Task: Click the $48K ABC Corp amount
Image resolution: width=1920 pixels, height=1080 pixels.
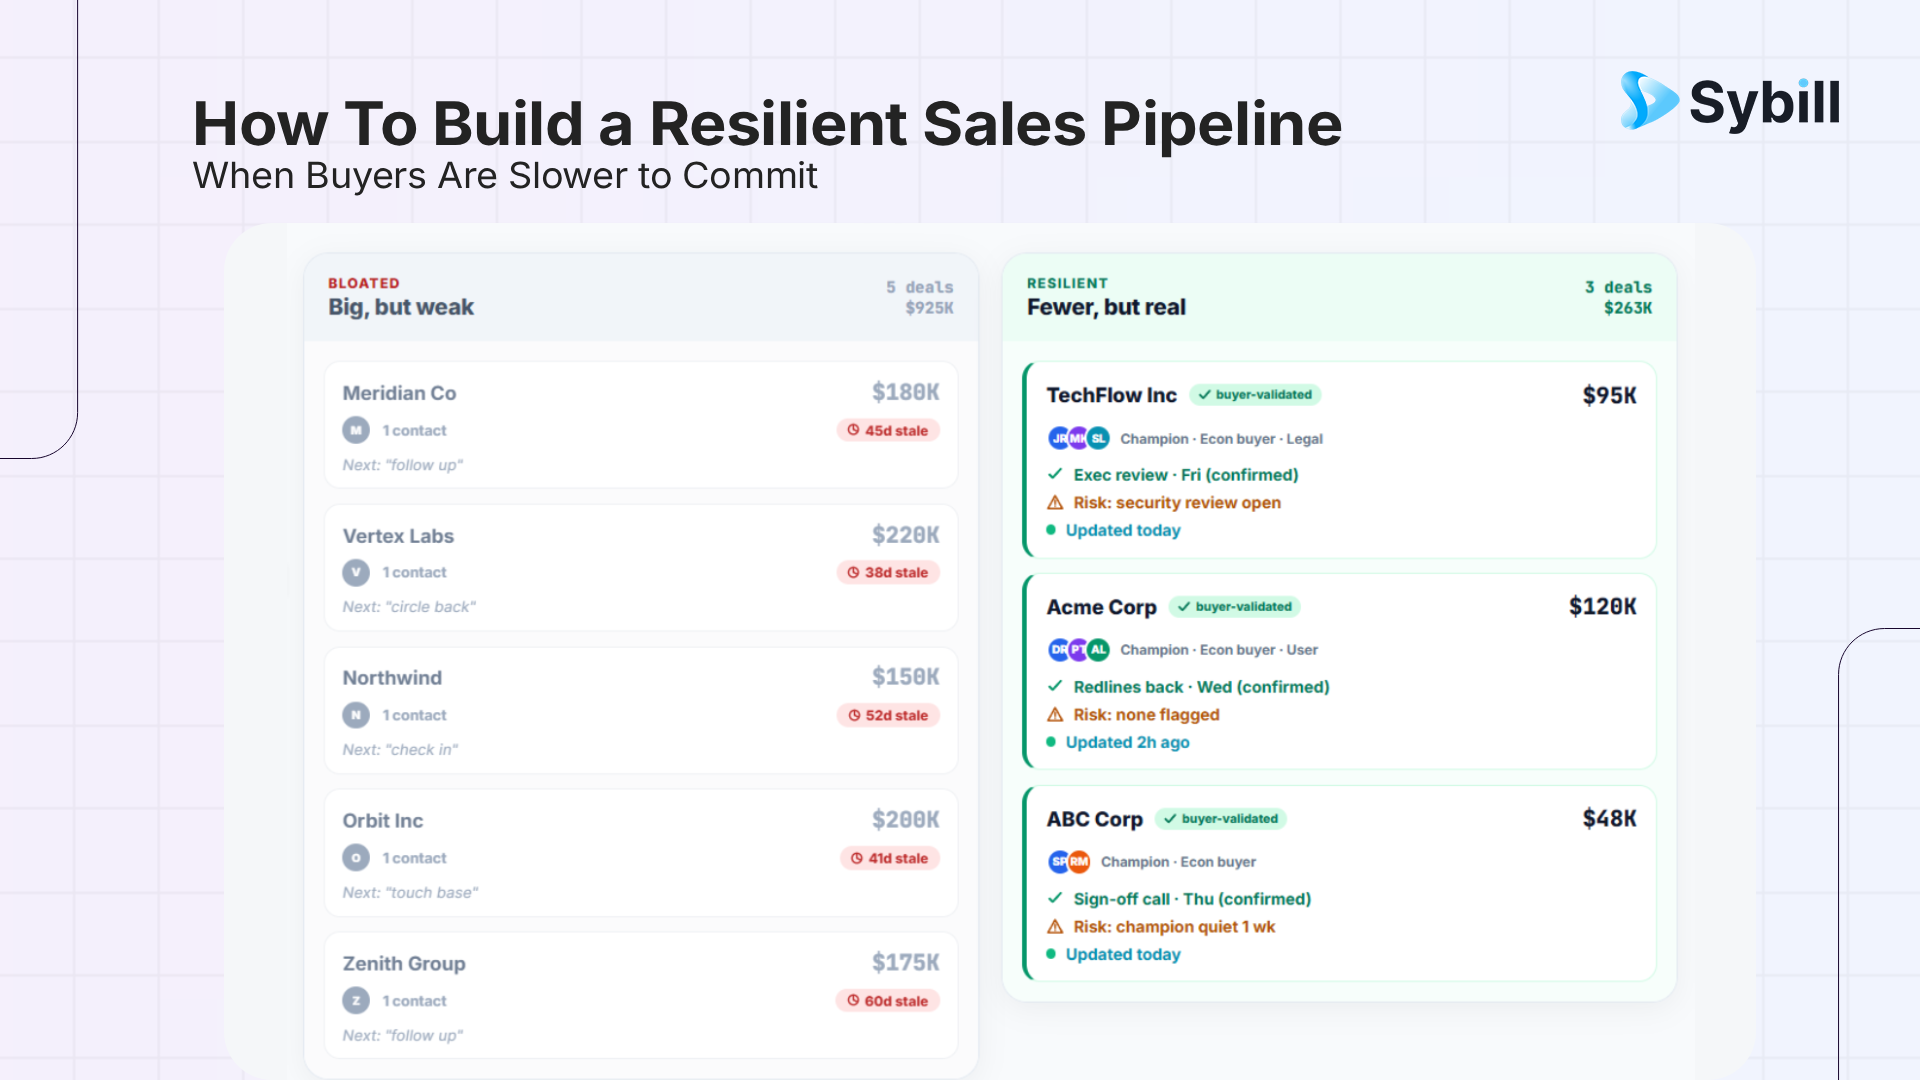Action: click(x=1610, y=818)
